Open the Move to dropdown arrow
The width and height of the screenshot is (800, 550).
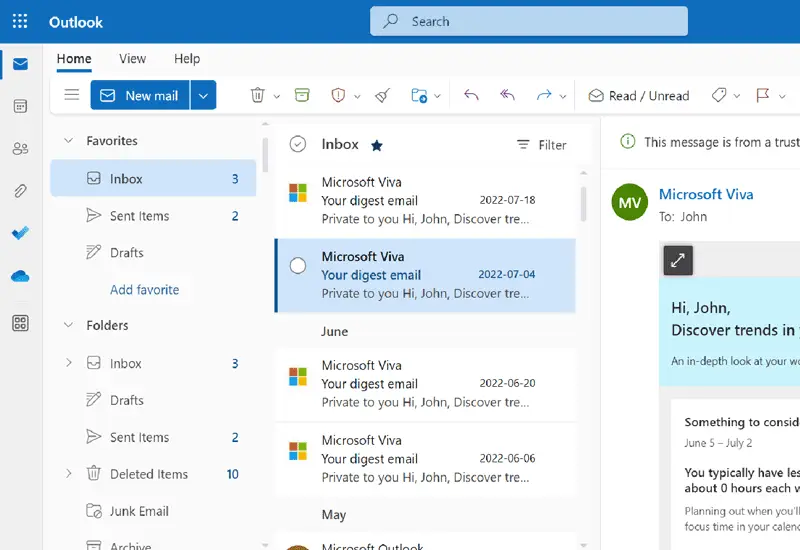coord(437,96)
